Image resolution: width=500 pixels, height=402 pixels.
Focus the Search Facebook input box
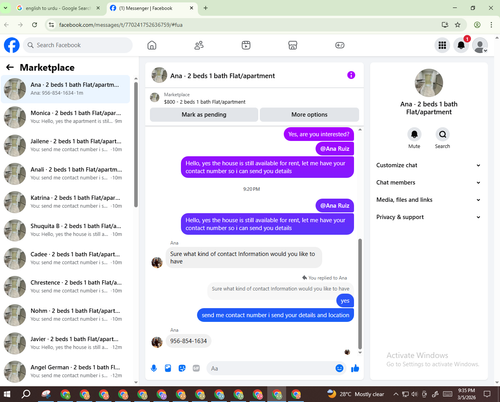click(77, 45)
